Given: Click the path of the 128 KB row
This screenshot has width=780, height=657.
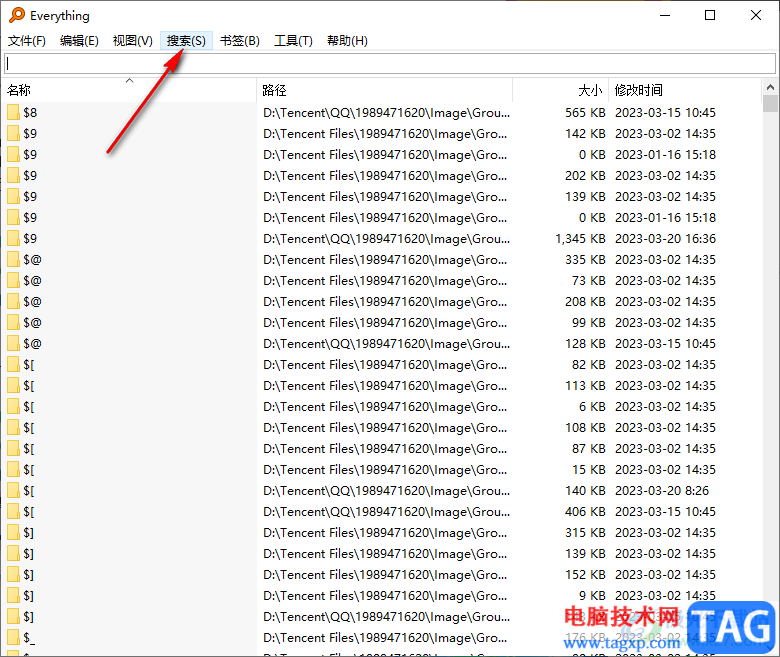Looking at the screenshot, I should pyautogui.click(x=387, y=344).
